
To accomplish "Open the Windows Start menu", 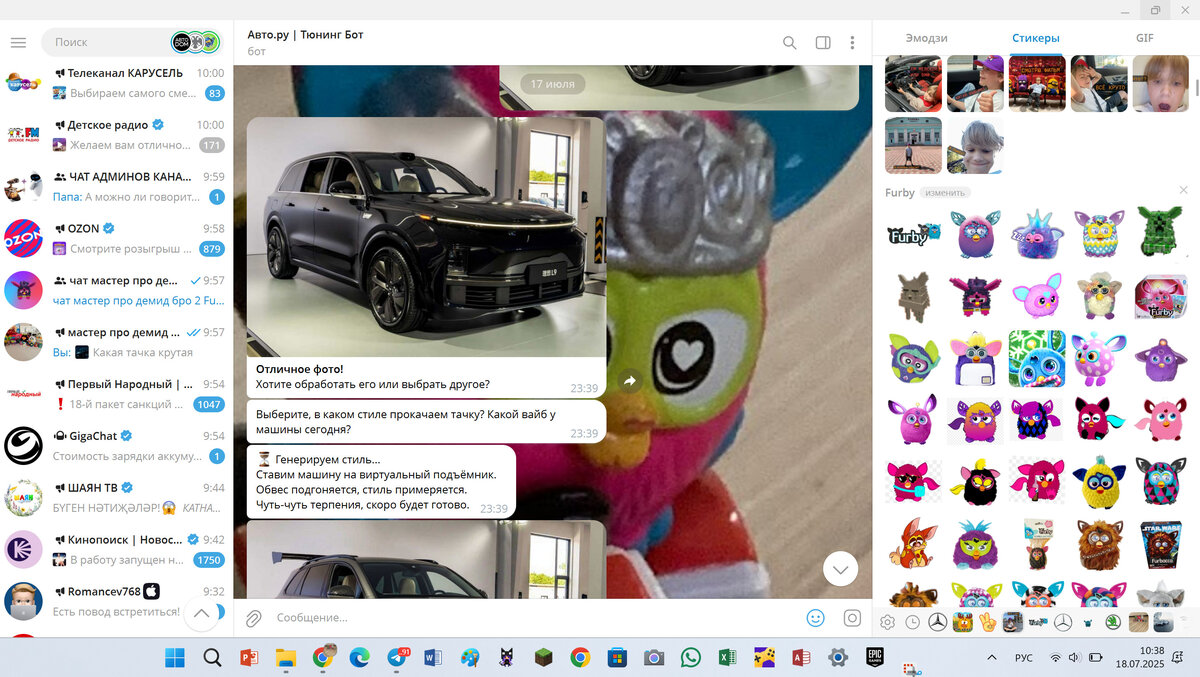I will click(175, 657).
